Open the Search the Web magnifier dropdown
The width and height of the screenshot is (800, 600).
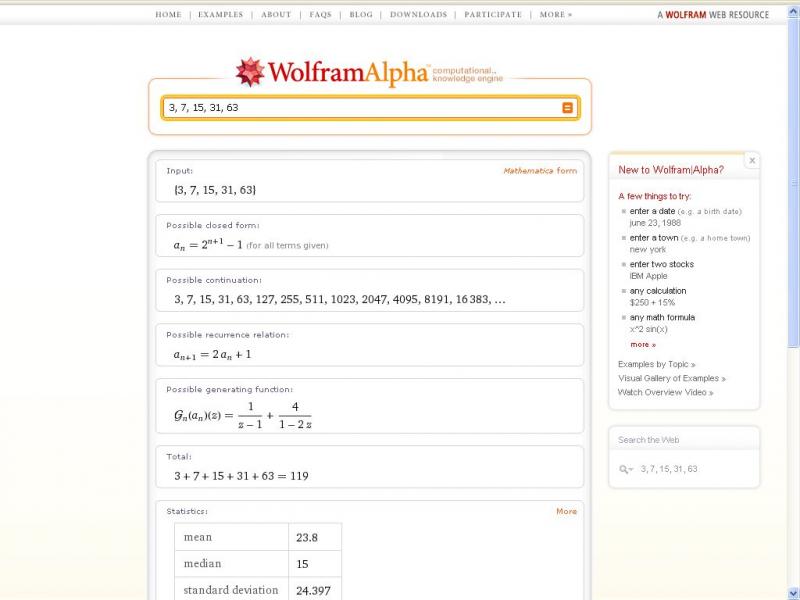[x=626, y=469]
